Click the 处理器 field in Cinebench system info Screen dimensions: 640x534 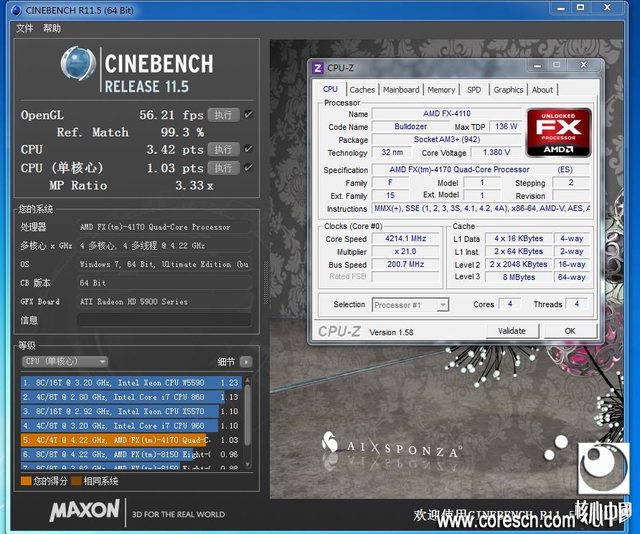pos(164,227)
